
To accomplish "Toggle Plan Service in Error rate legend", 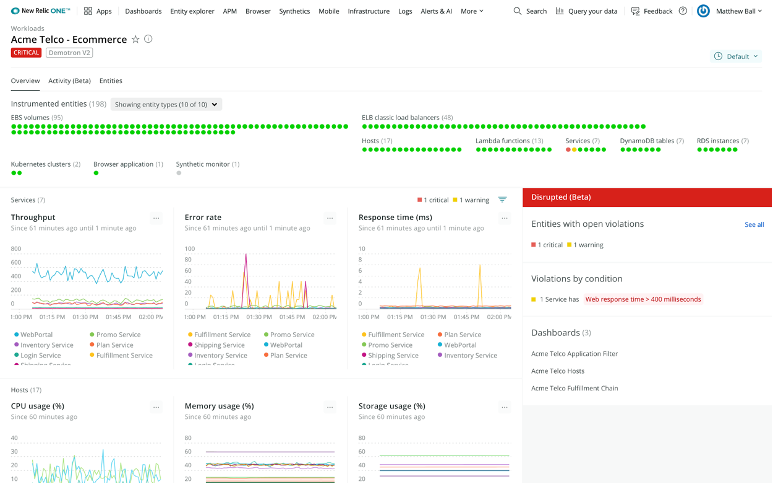I will point(285,355).
